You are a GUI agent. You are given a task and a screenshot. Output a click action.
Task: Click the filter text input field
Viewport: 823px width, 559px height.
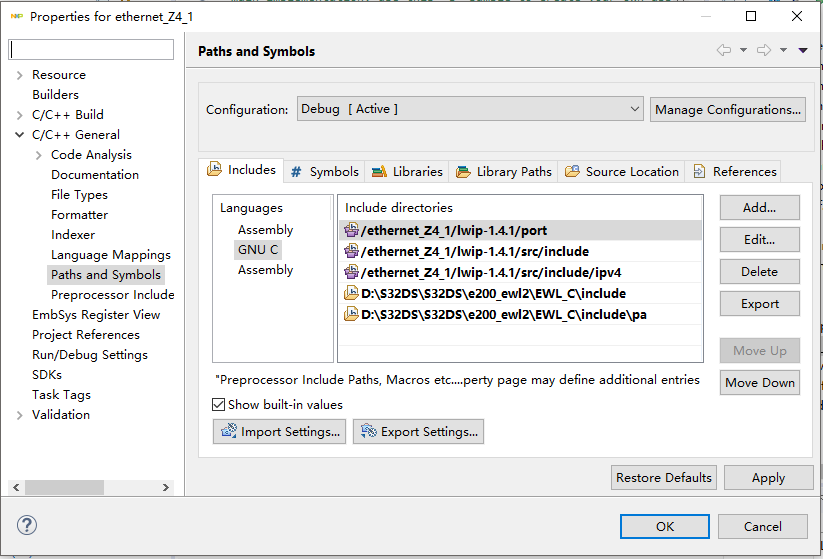click(91, 50)
